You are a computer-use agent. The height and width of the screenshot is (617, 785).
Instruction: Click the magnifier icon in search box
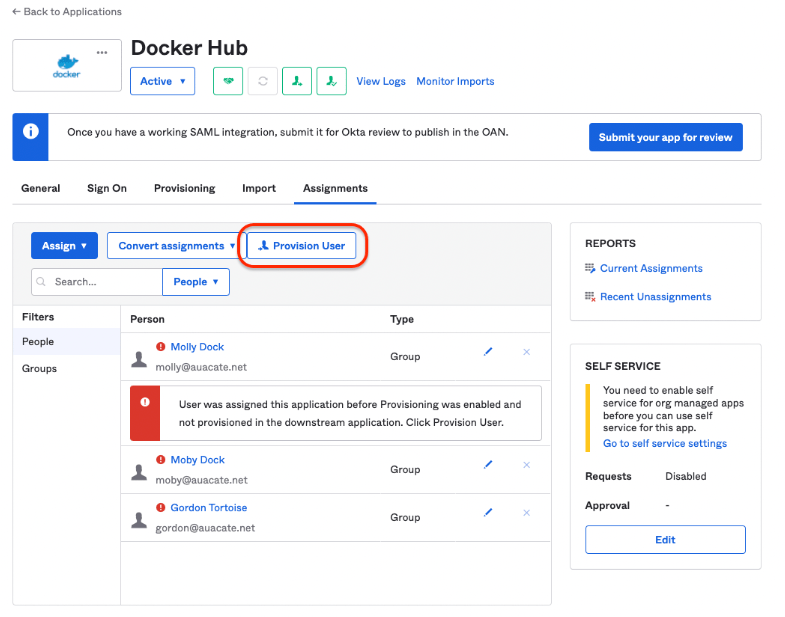(x=41, y=281)
